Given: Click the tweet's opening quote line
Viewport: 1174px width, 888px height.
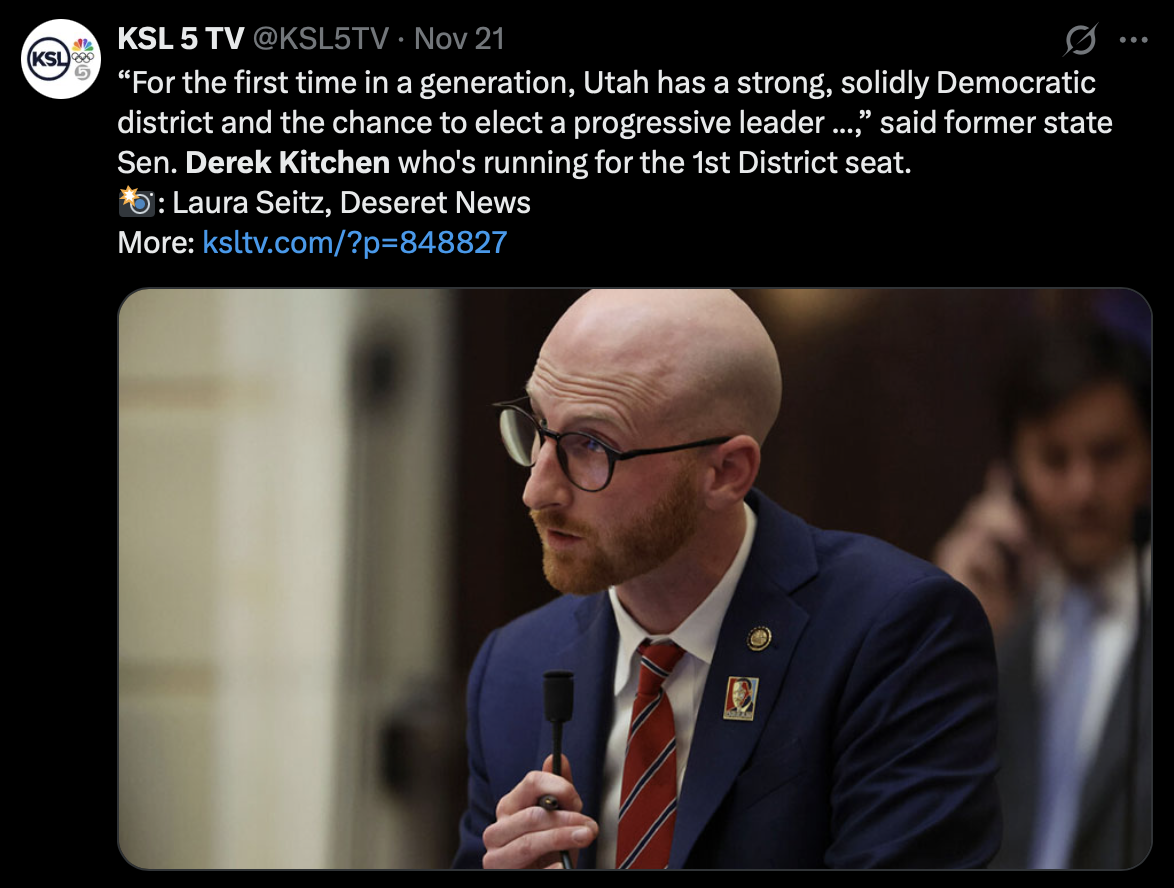Looking at the screenshot, I should pyautogui.click(x=606, y=82).
